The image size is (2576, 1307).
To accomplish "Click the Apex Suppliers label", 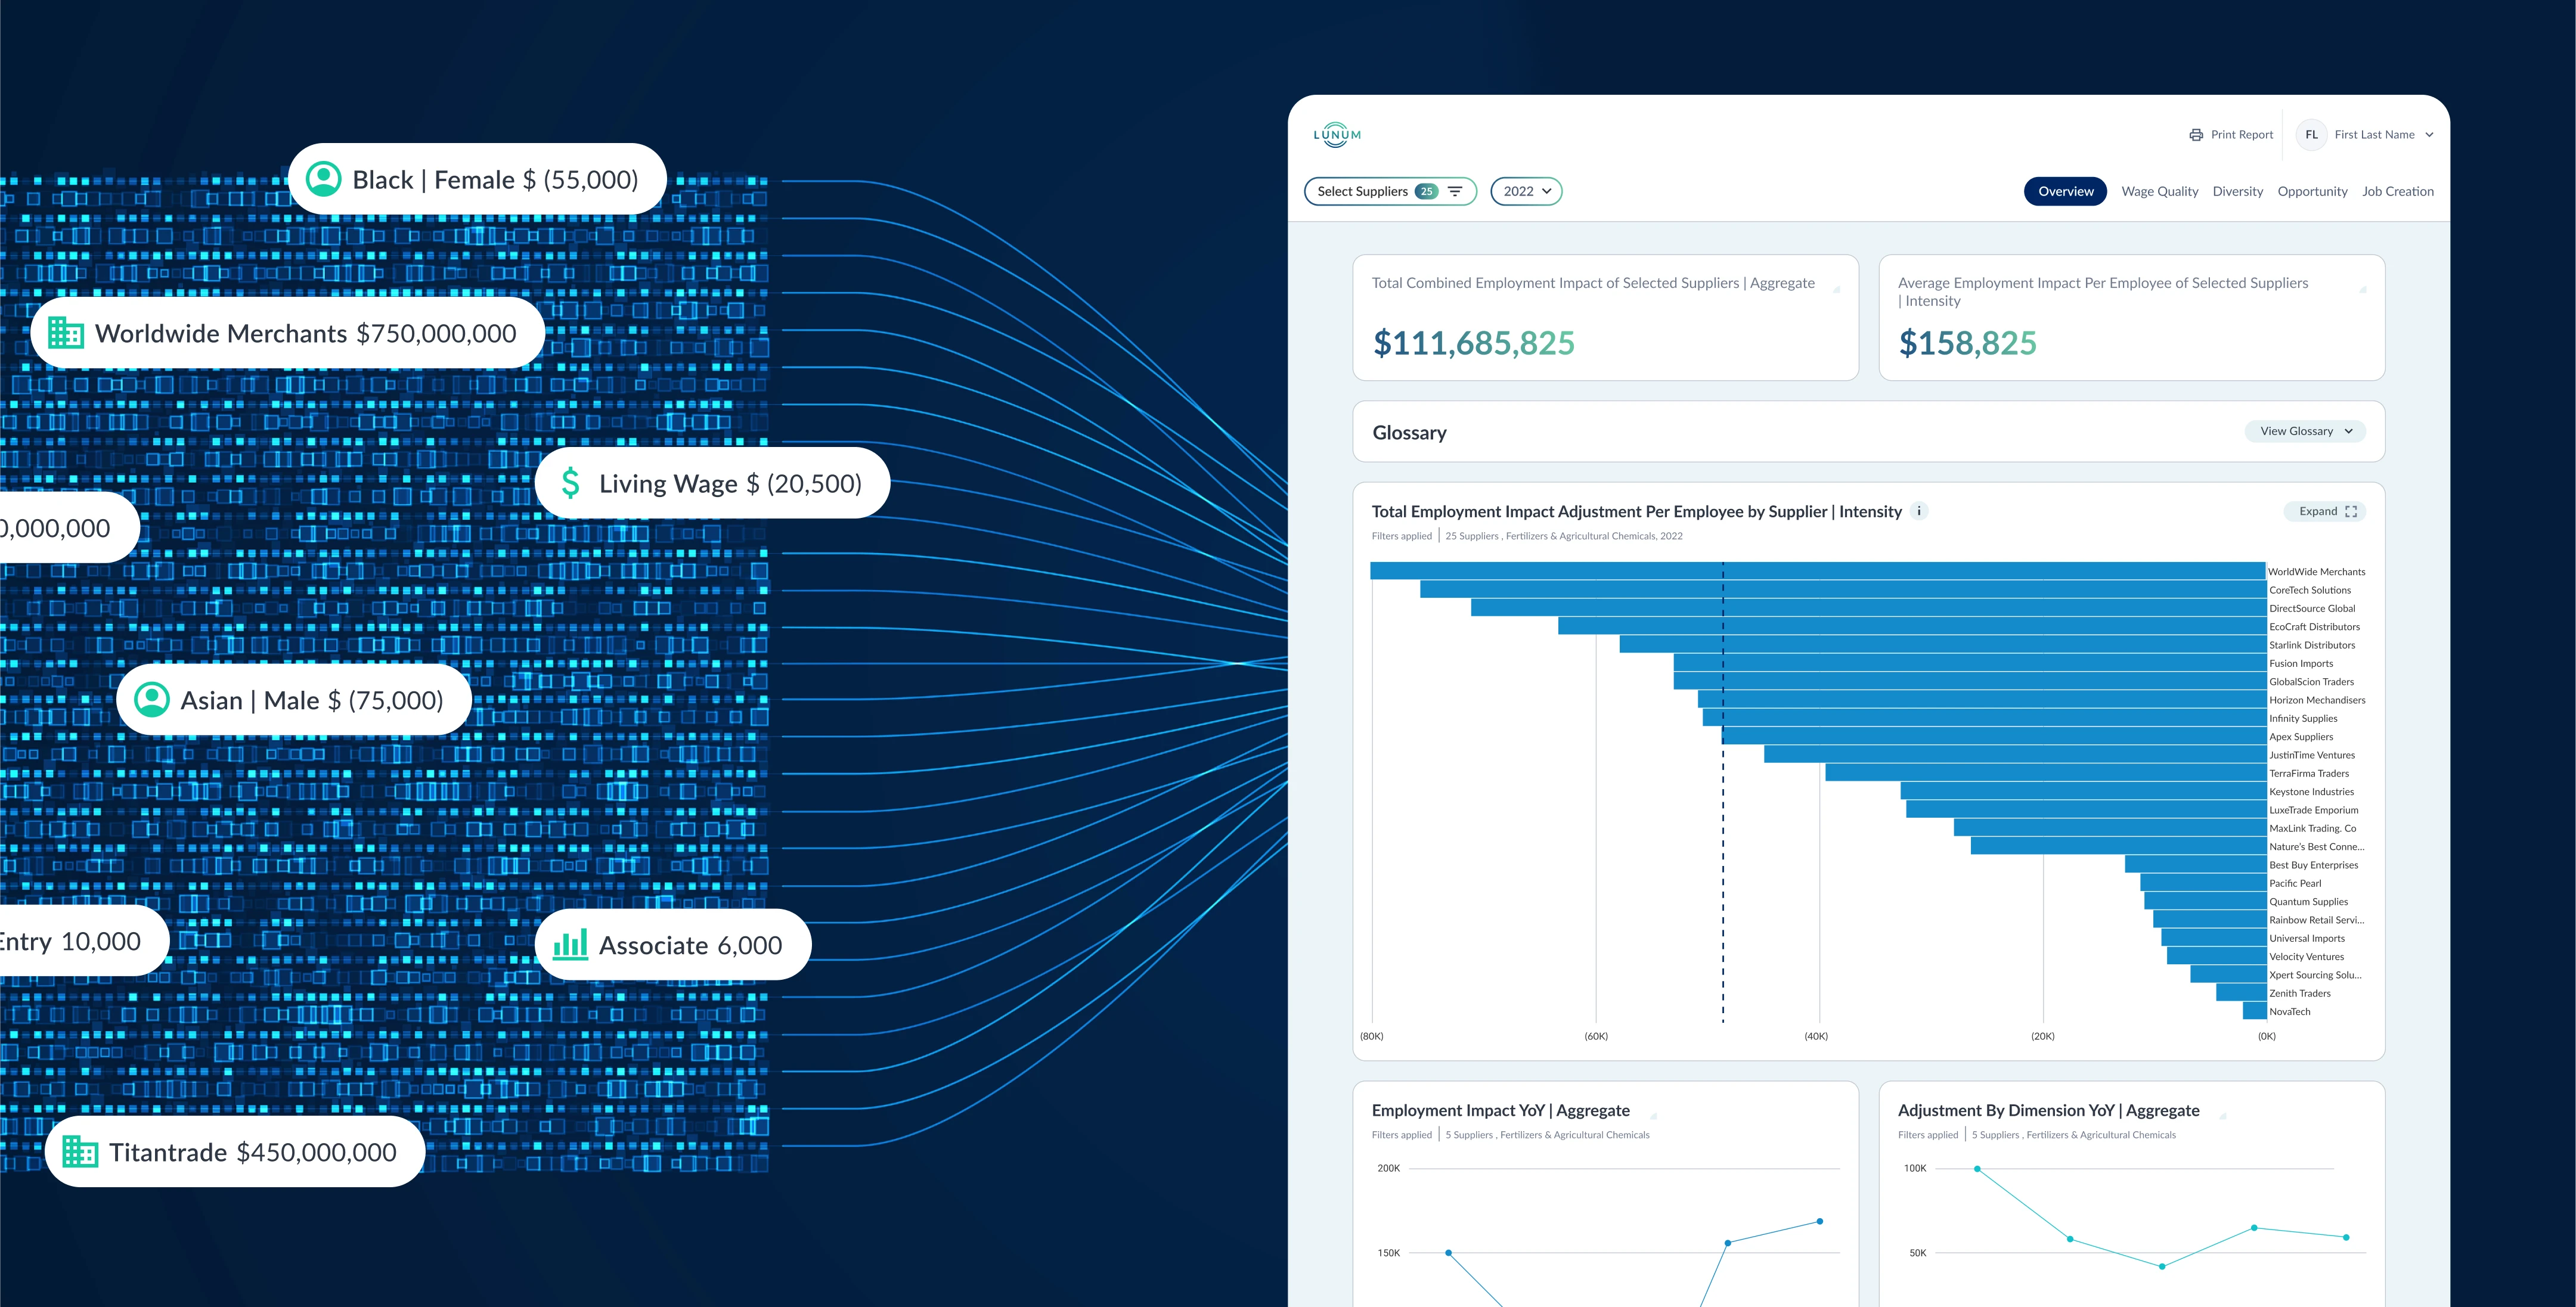I will [x=2301, y=737].
